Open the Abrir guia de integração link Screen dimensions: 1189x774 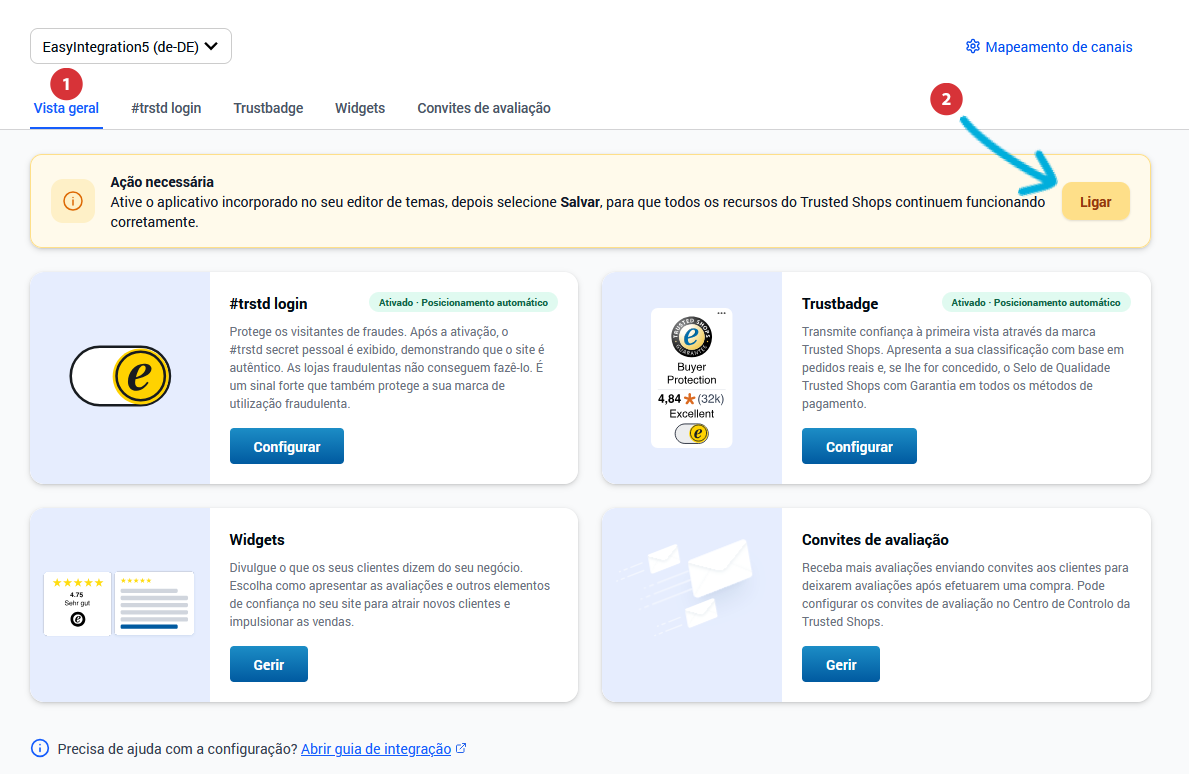376,749
